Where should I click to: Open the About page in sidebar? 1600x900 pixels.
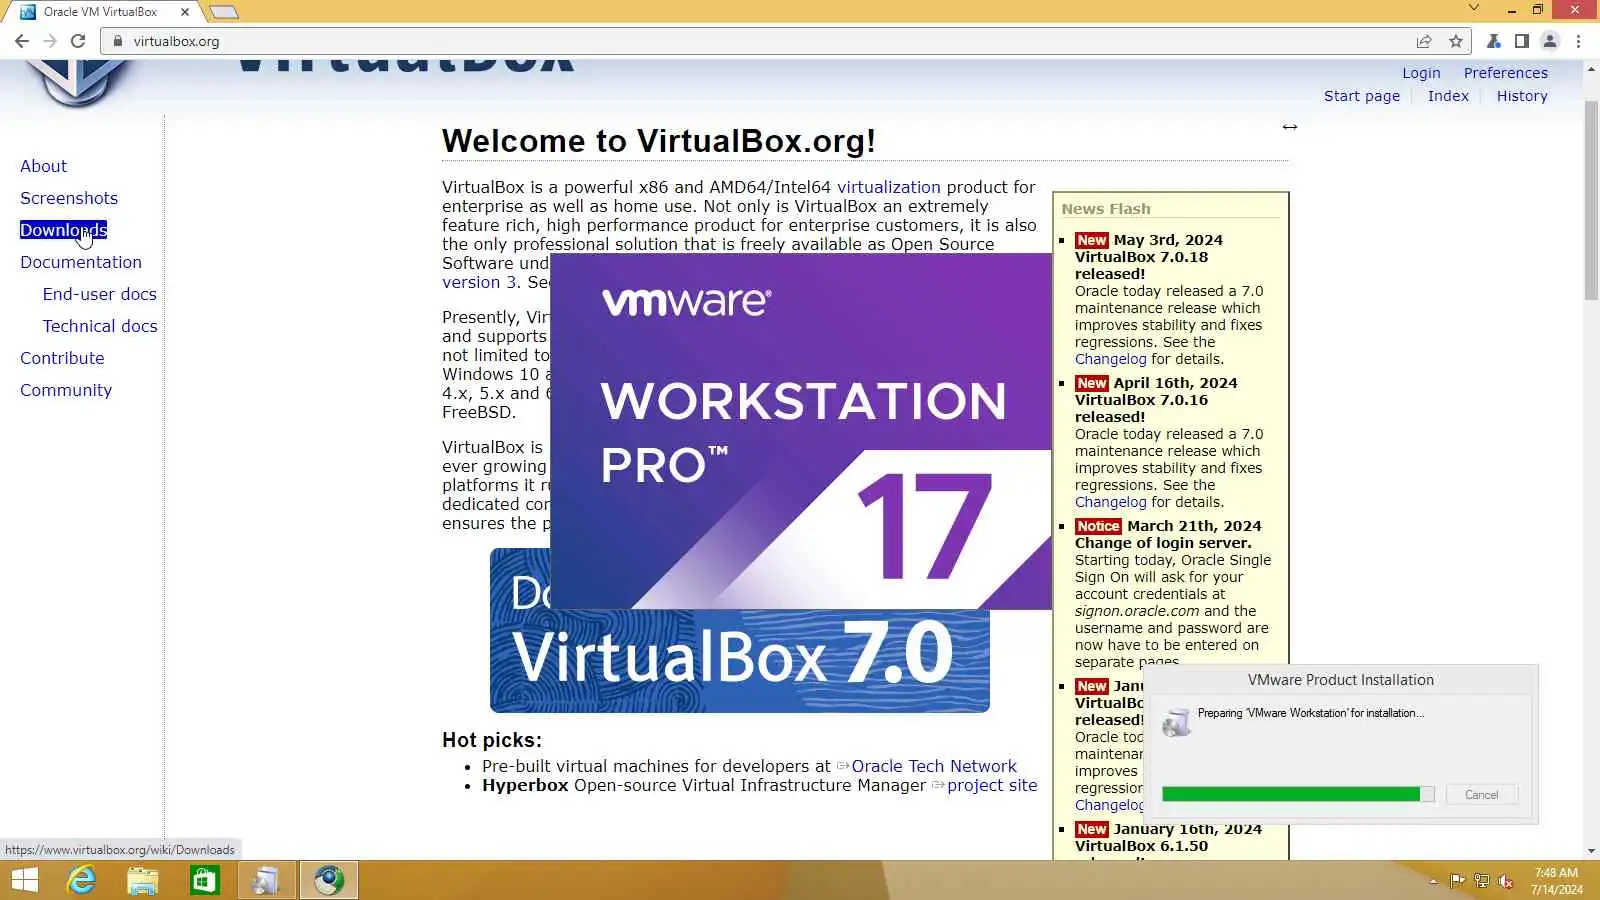pyautogui.click(x=44, y=166)
